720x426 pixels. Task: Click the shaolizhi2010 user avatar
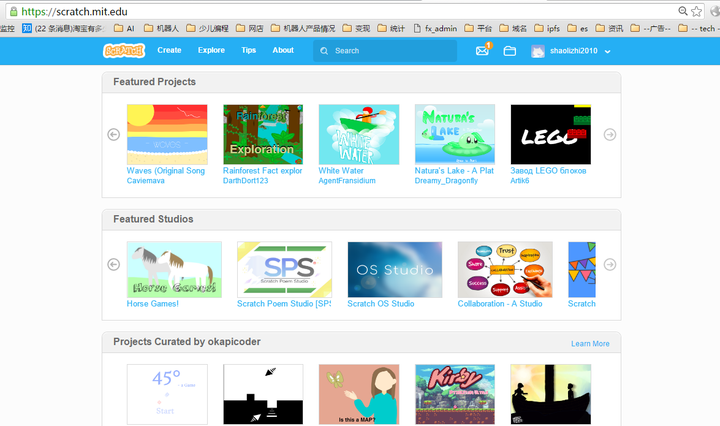point(538,51)
